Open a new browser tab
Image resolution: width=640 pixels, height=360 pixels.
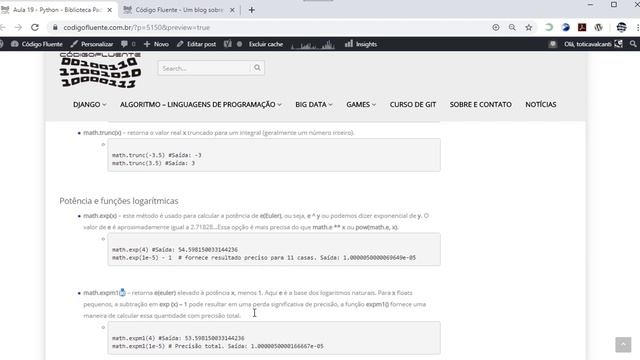[x=251, y=10]
